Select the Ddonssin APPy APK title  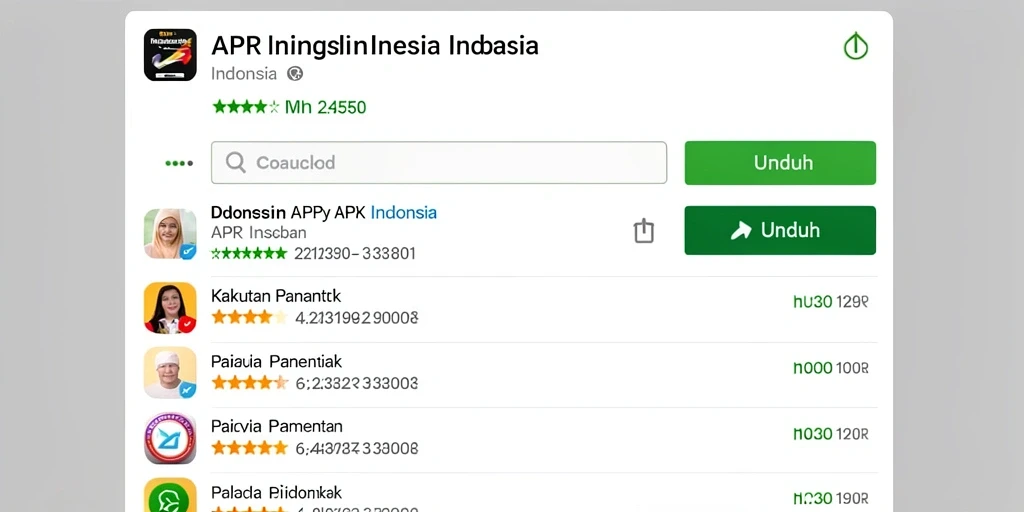pos(288,212)
